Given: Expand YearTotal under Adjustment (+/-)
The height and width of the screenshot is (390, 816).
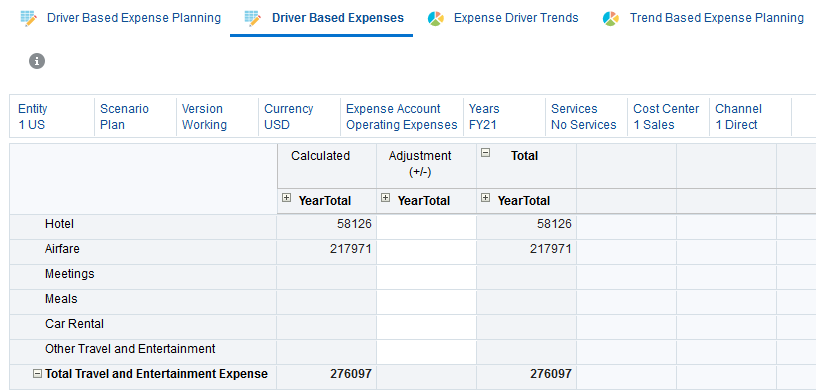Looking at the screenshot, I should (x=385, y=197).
